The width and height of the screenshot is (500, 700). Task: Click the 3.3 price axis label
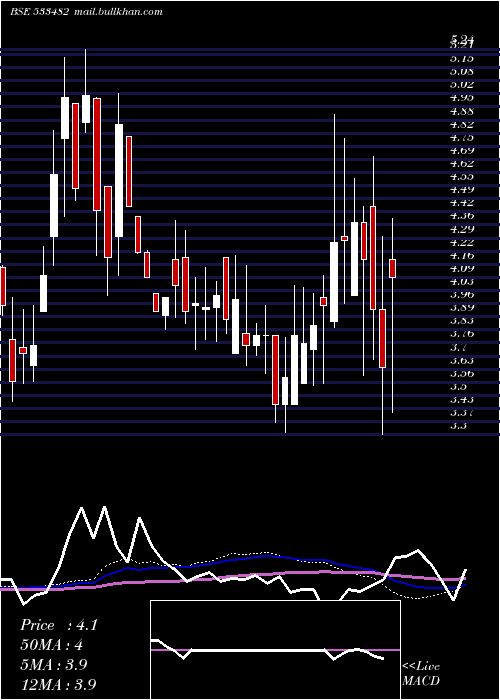458,426
